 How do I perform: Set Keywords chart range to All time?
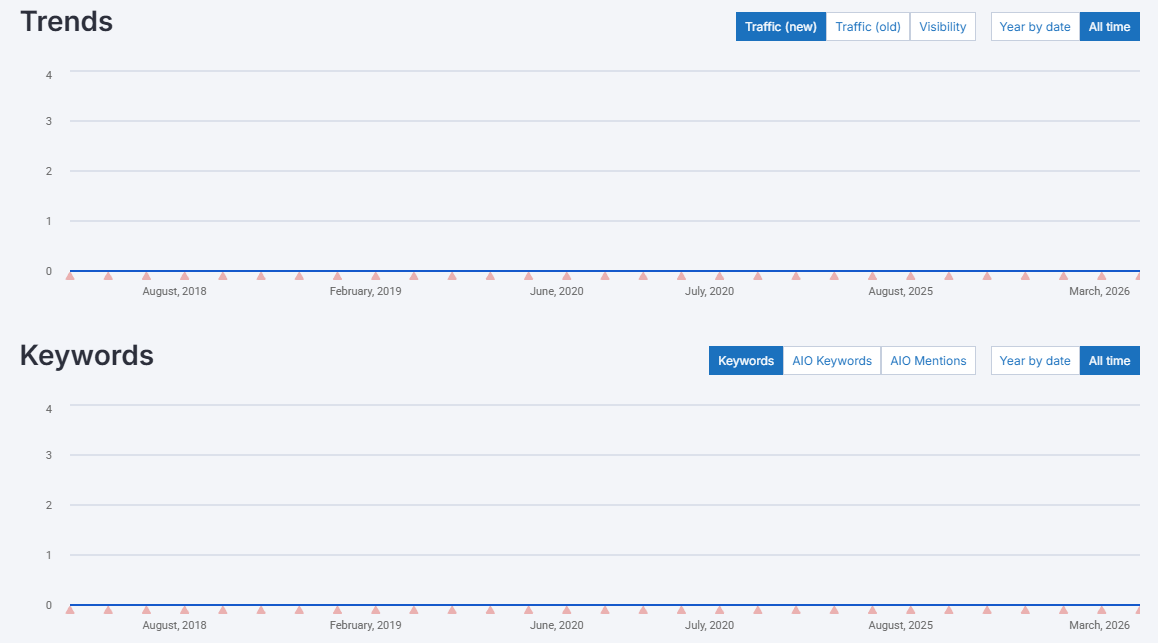[x=1109, y=361]
